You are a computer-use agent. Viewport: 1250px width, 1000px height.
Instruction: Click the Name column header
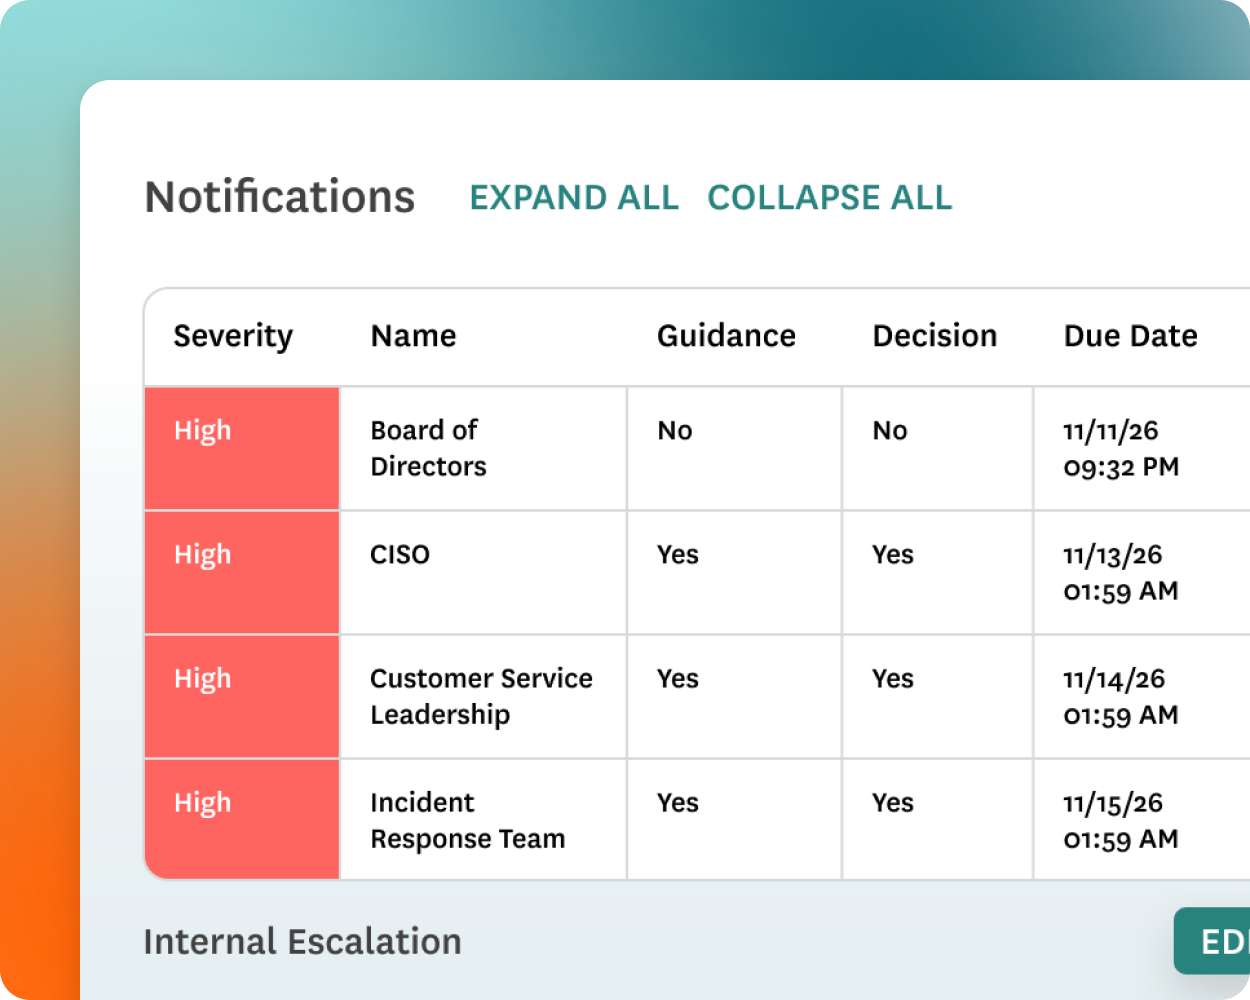(x=413, y=336)
